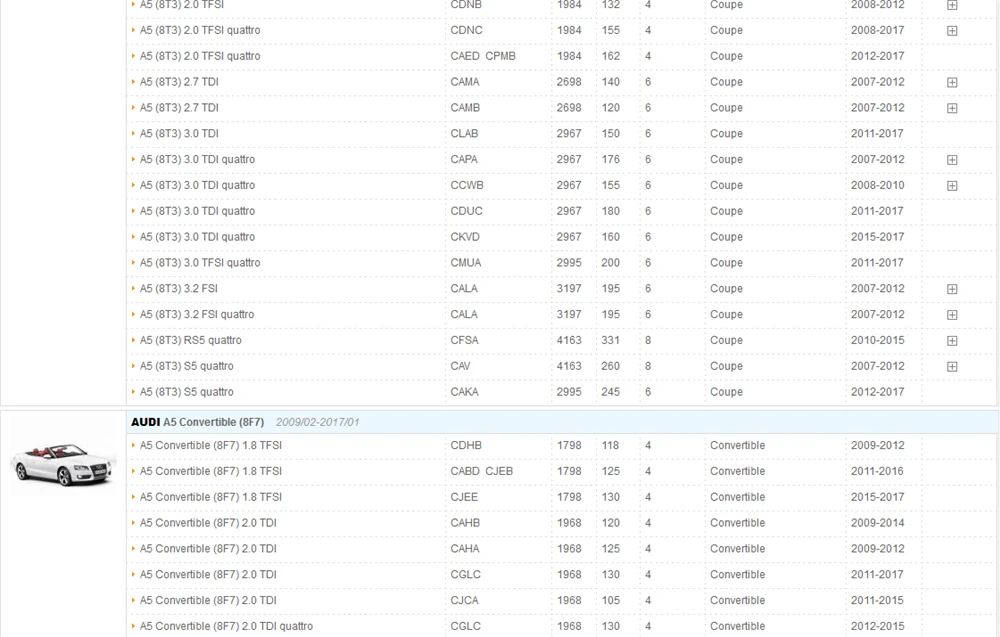This screenshot has width=1000, height=637.
Task: Click the Convertible body type in the CAHB row
Action: pos(737,523)
